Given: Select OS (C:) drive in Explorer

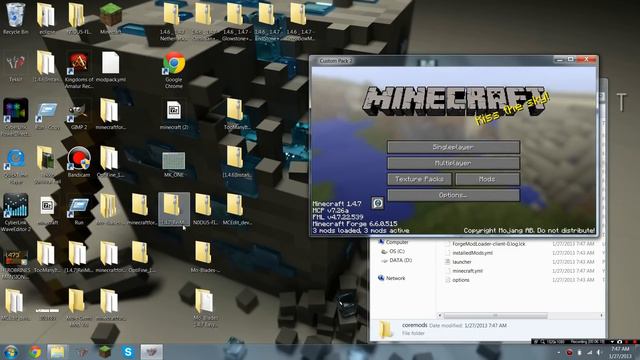Looking at the screenshot, I should pos(393,251).
